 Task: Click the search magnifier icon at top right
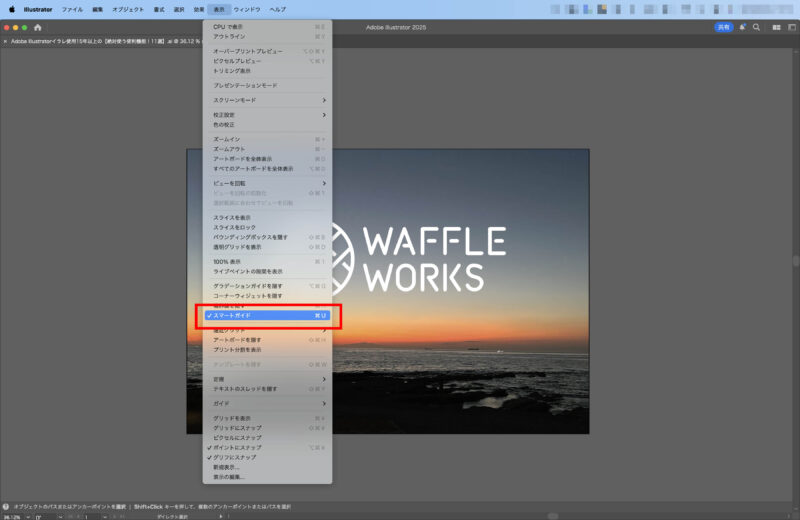click(756, 27)
